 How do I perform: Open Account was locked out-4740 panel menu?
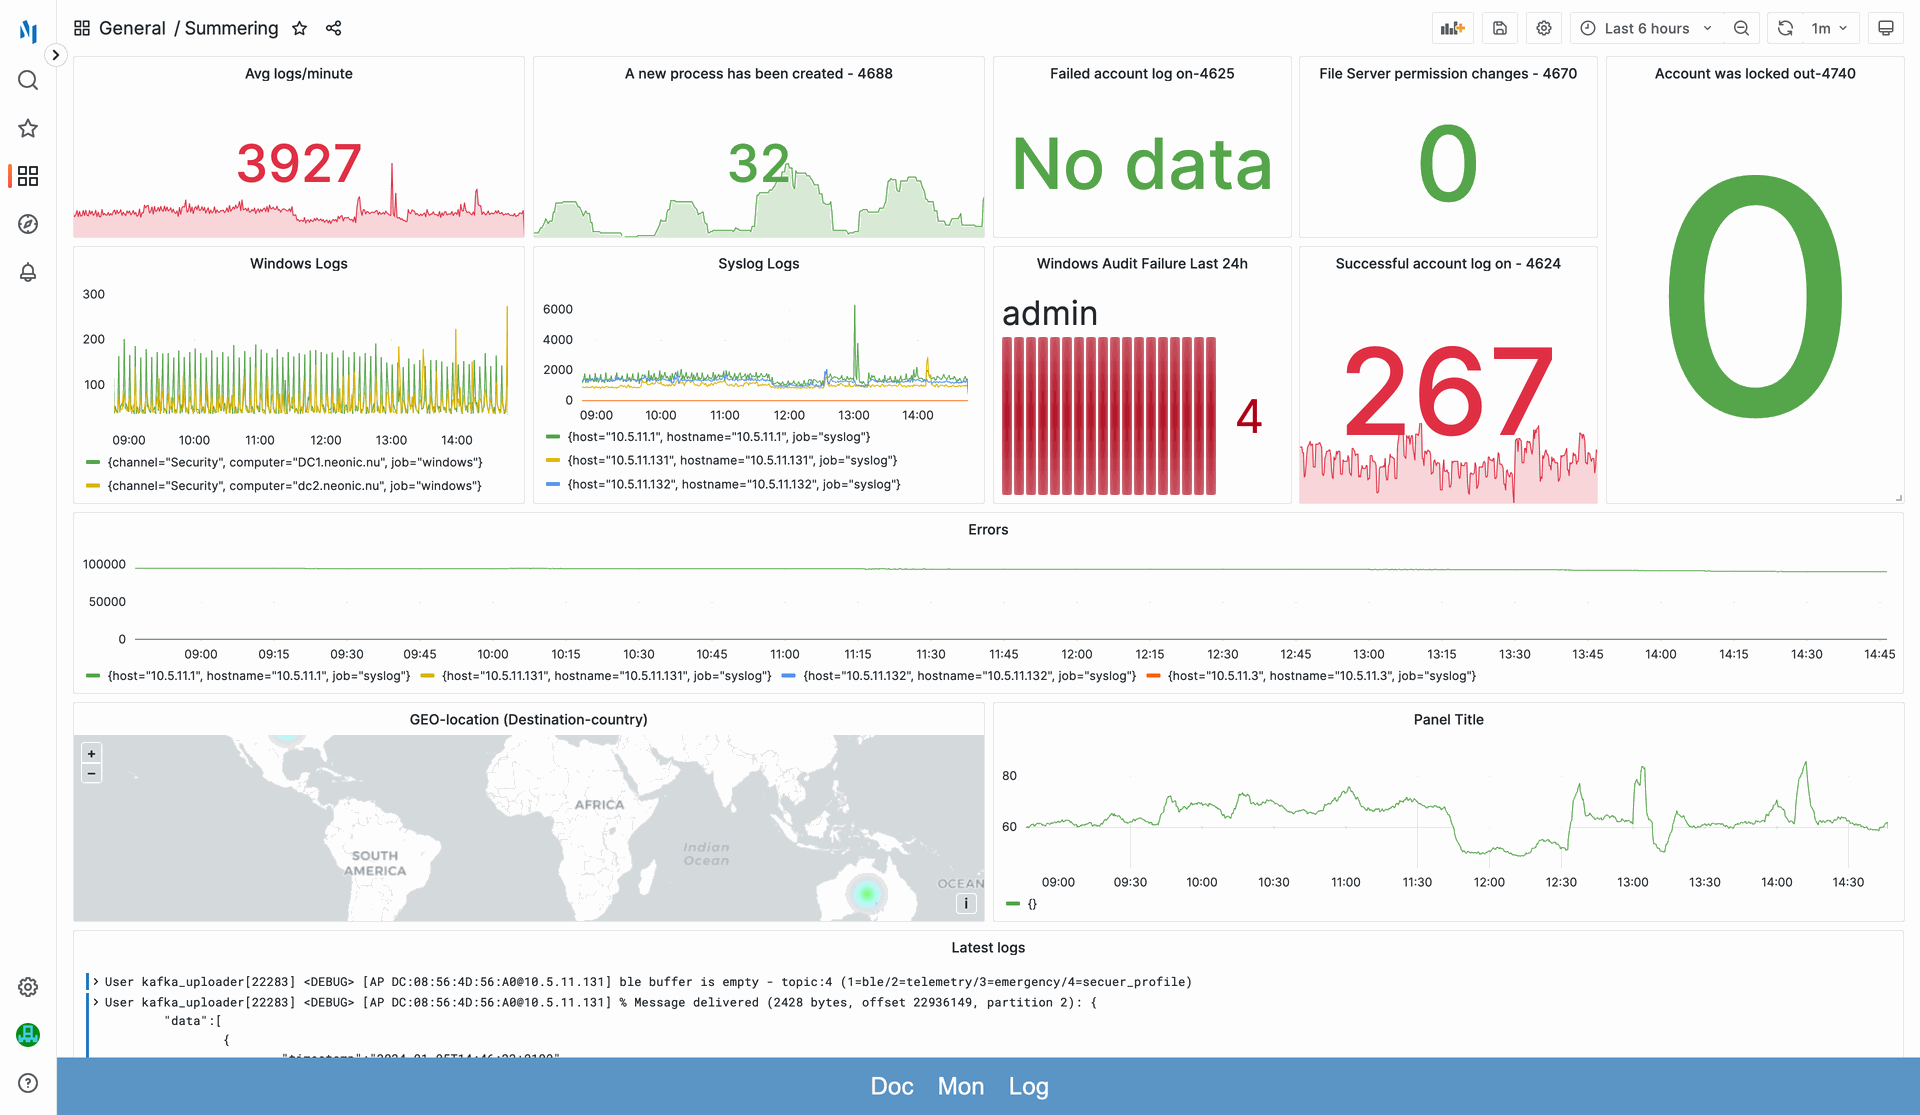tap(1755, 74)
